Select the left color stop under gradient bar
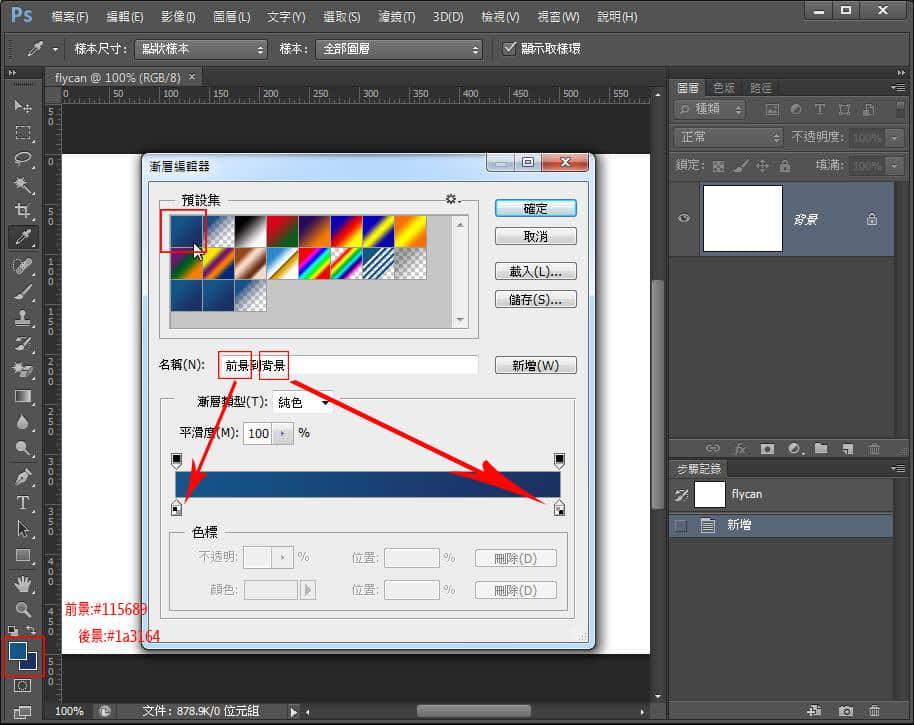The image size is (914, 725). click(x=177, y=508)
